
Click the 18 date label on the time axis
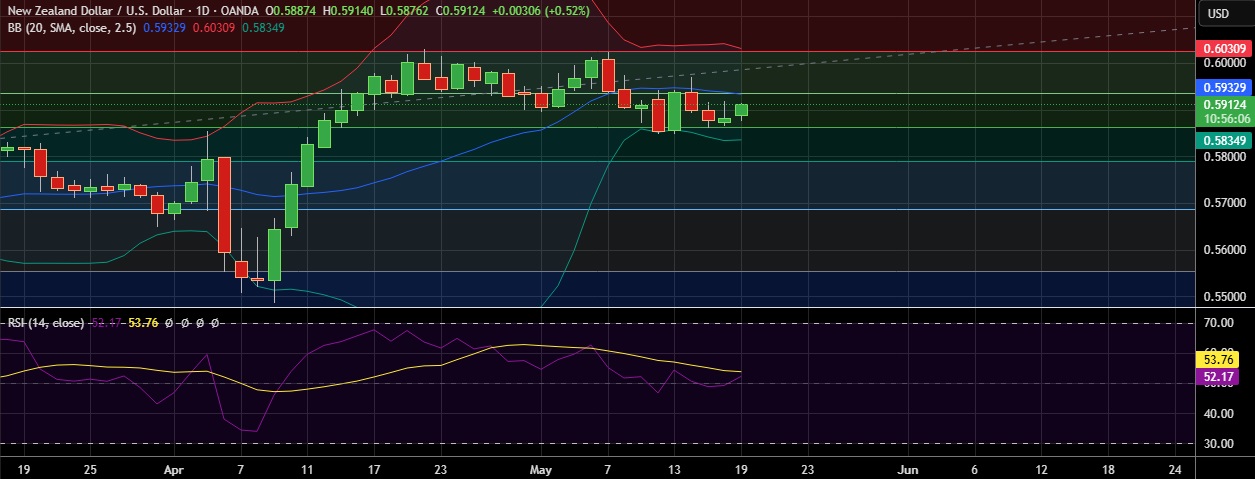1107,469
